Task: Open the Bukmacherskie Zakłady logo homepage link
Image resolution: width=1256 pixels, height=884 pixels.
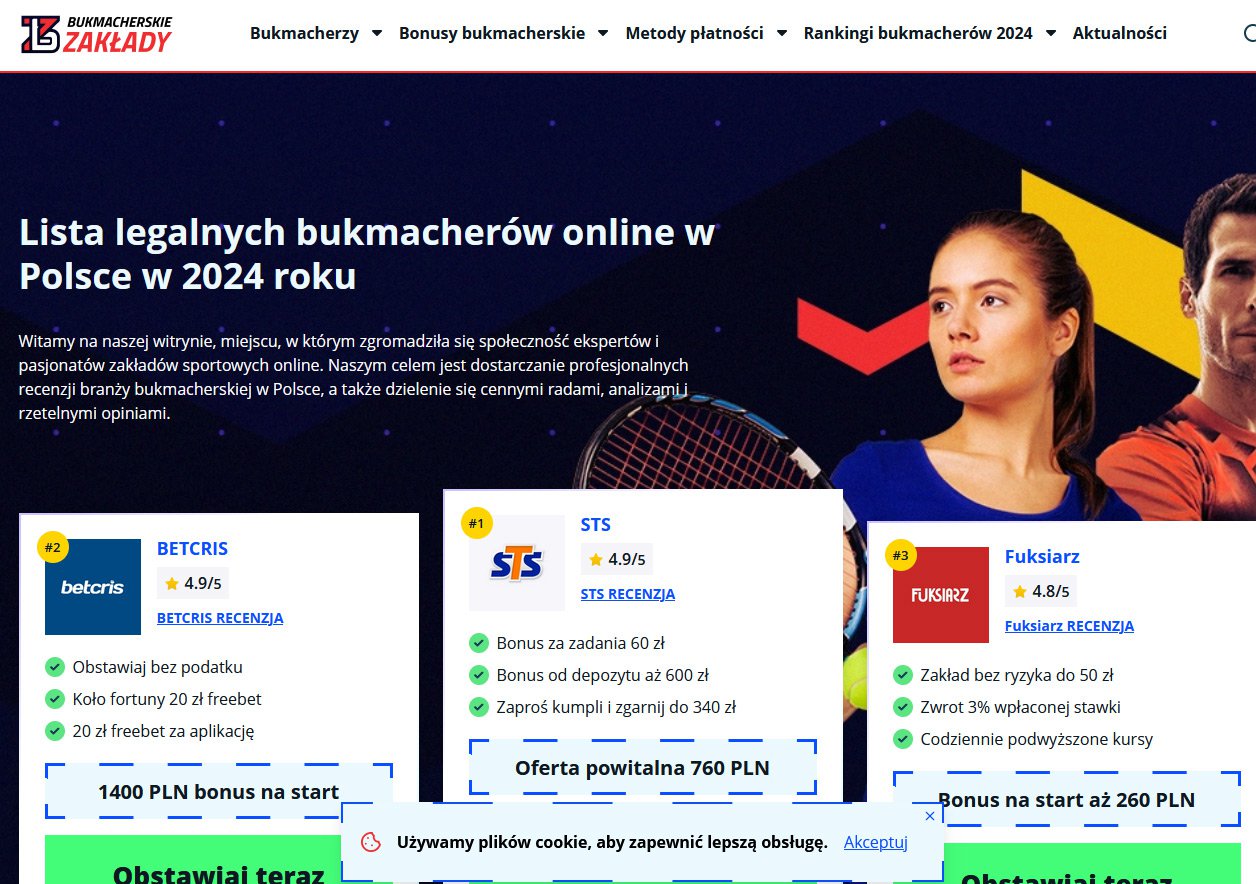Action: coord(96,34)
